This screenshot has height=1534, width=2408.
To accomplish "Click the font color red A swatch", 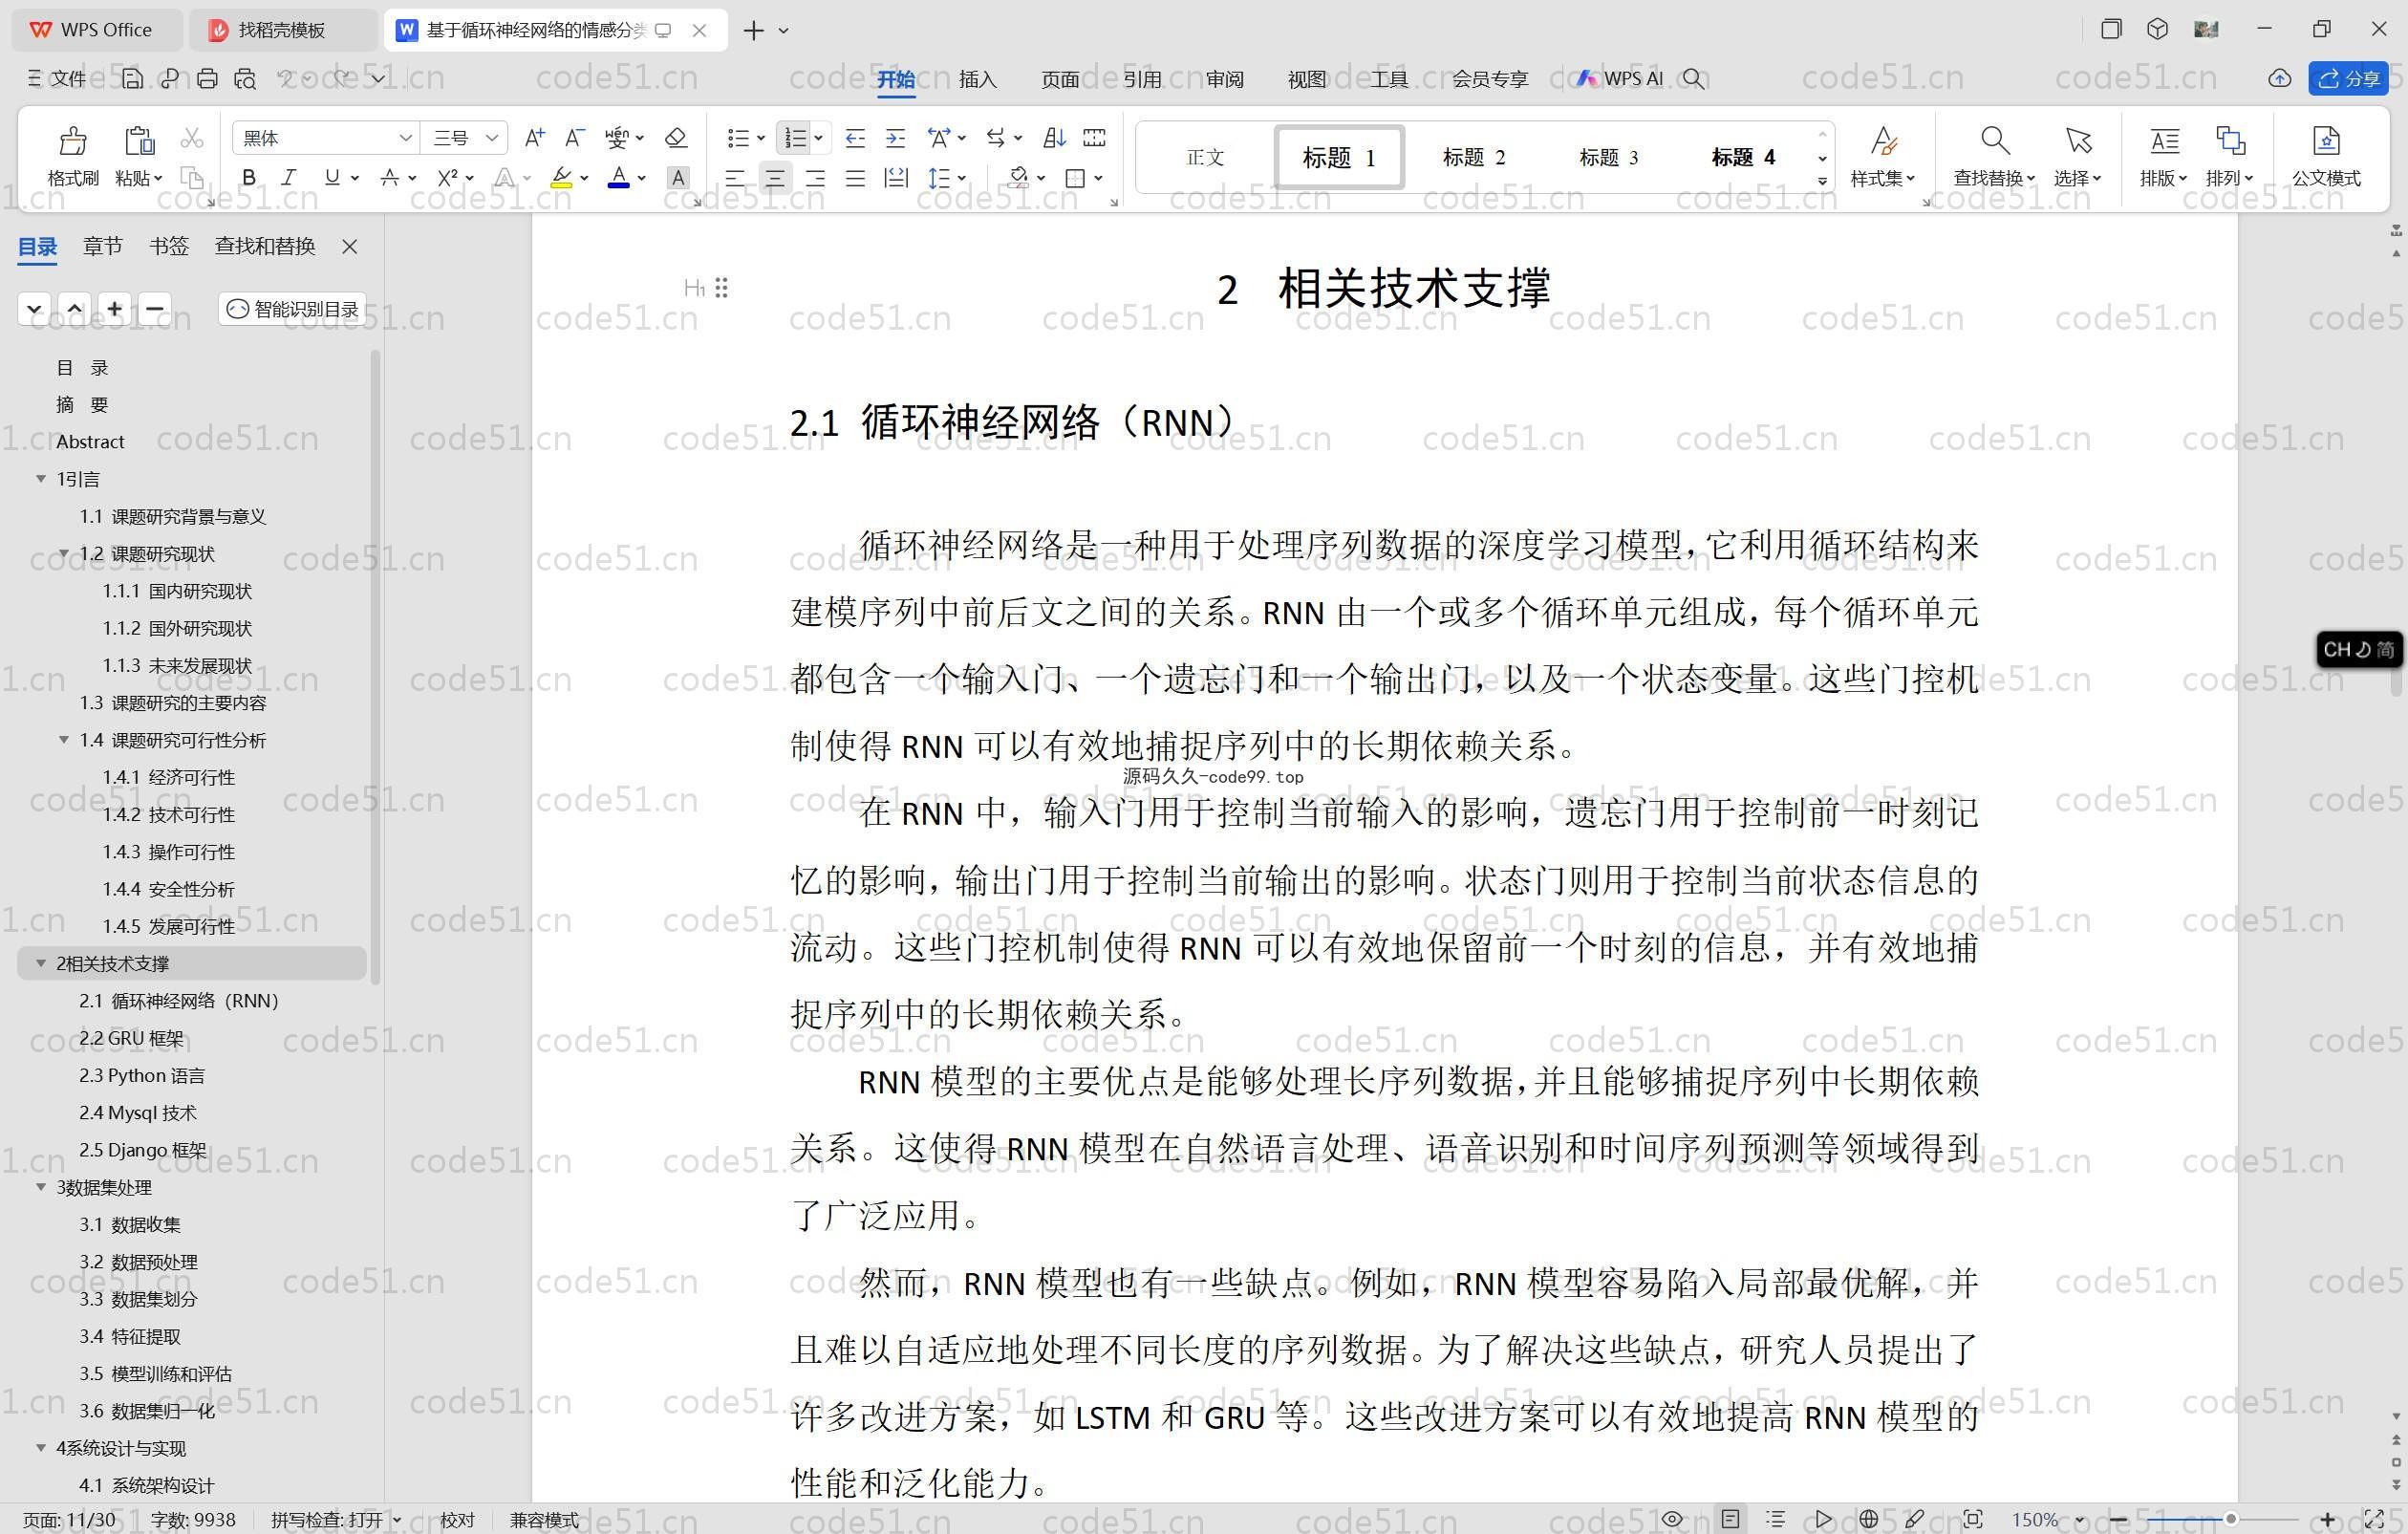I will pyautogui.click(x=619, y=178).
